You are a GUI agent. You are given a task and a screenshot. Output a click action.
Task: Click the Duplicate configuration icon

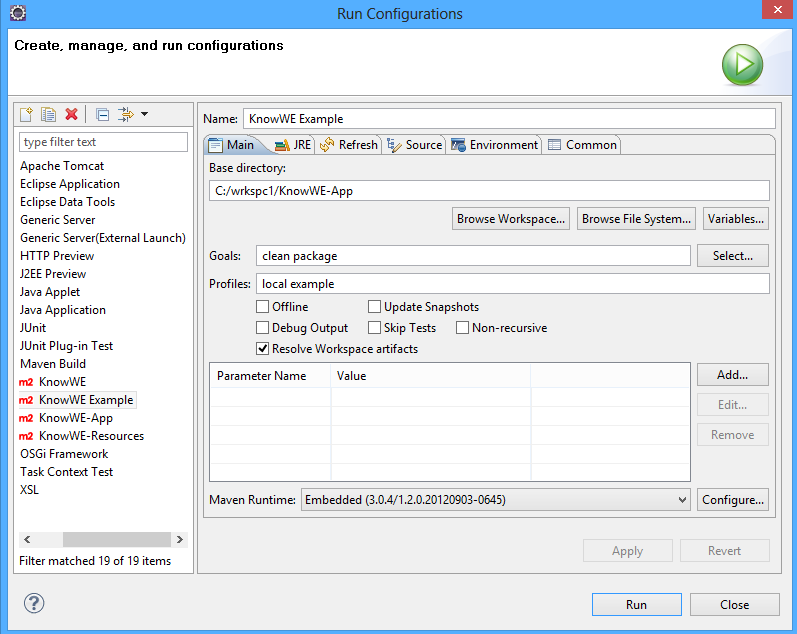(48, 114)
